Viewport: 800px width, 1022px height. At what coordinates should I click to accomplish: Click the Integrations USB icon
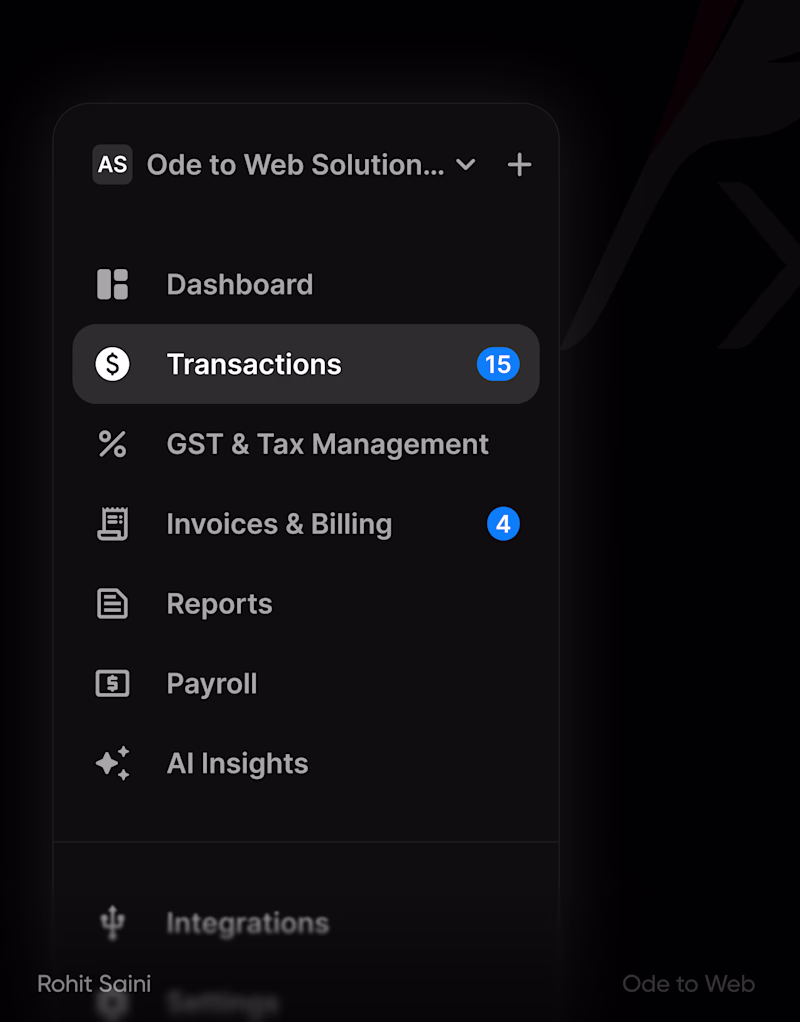point(112,923)
